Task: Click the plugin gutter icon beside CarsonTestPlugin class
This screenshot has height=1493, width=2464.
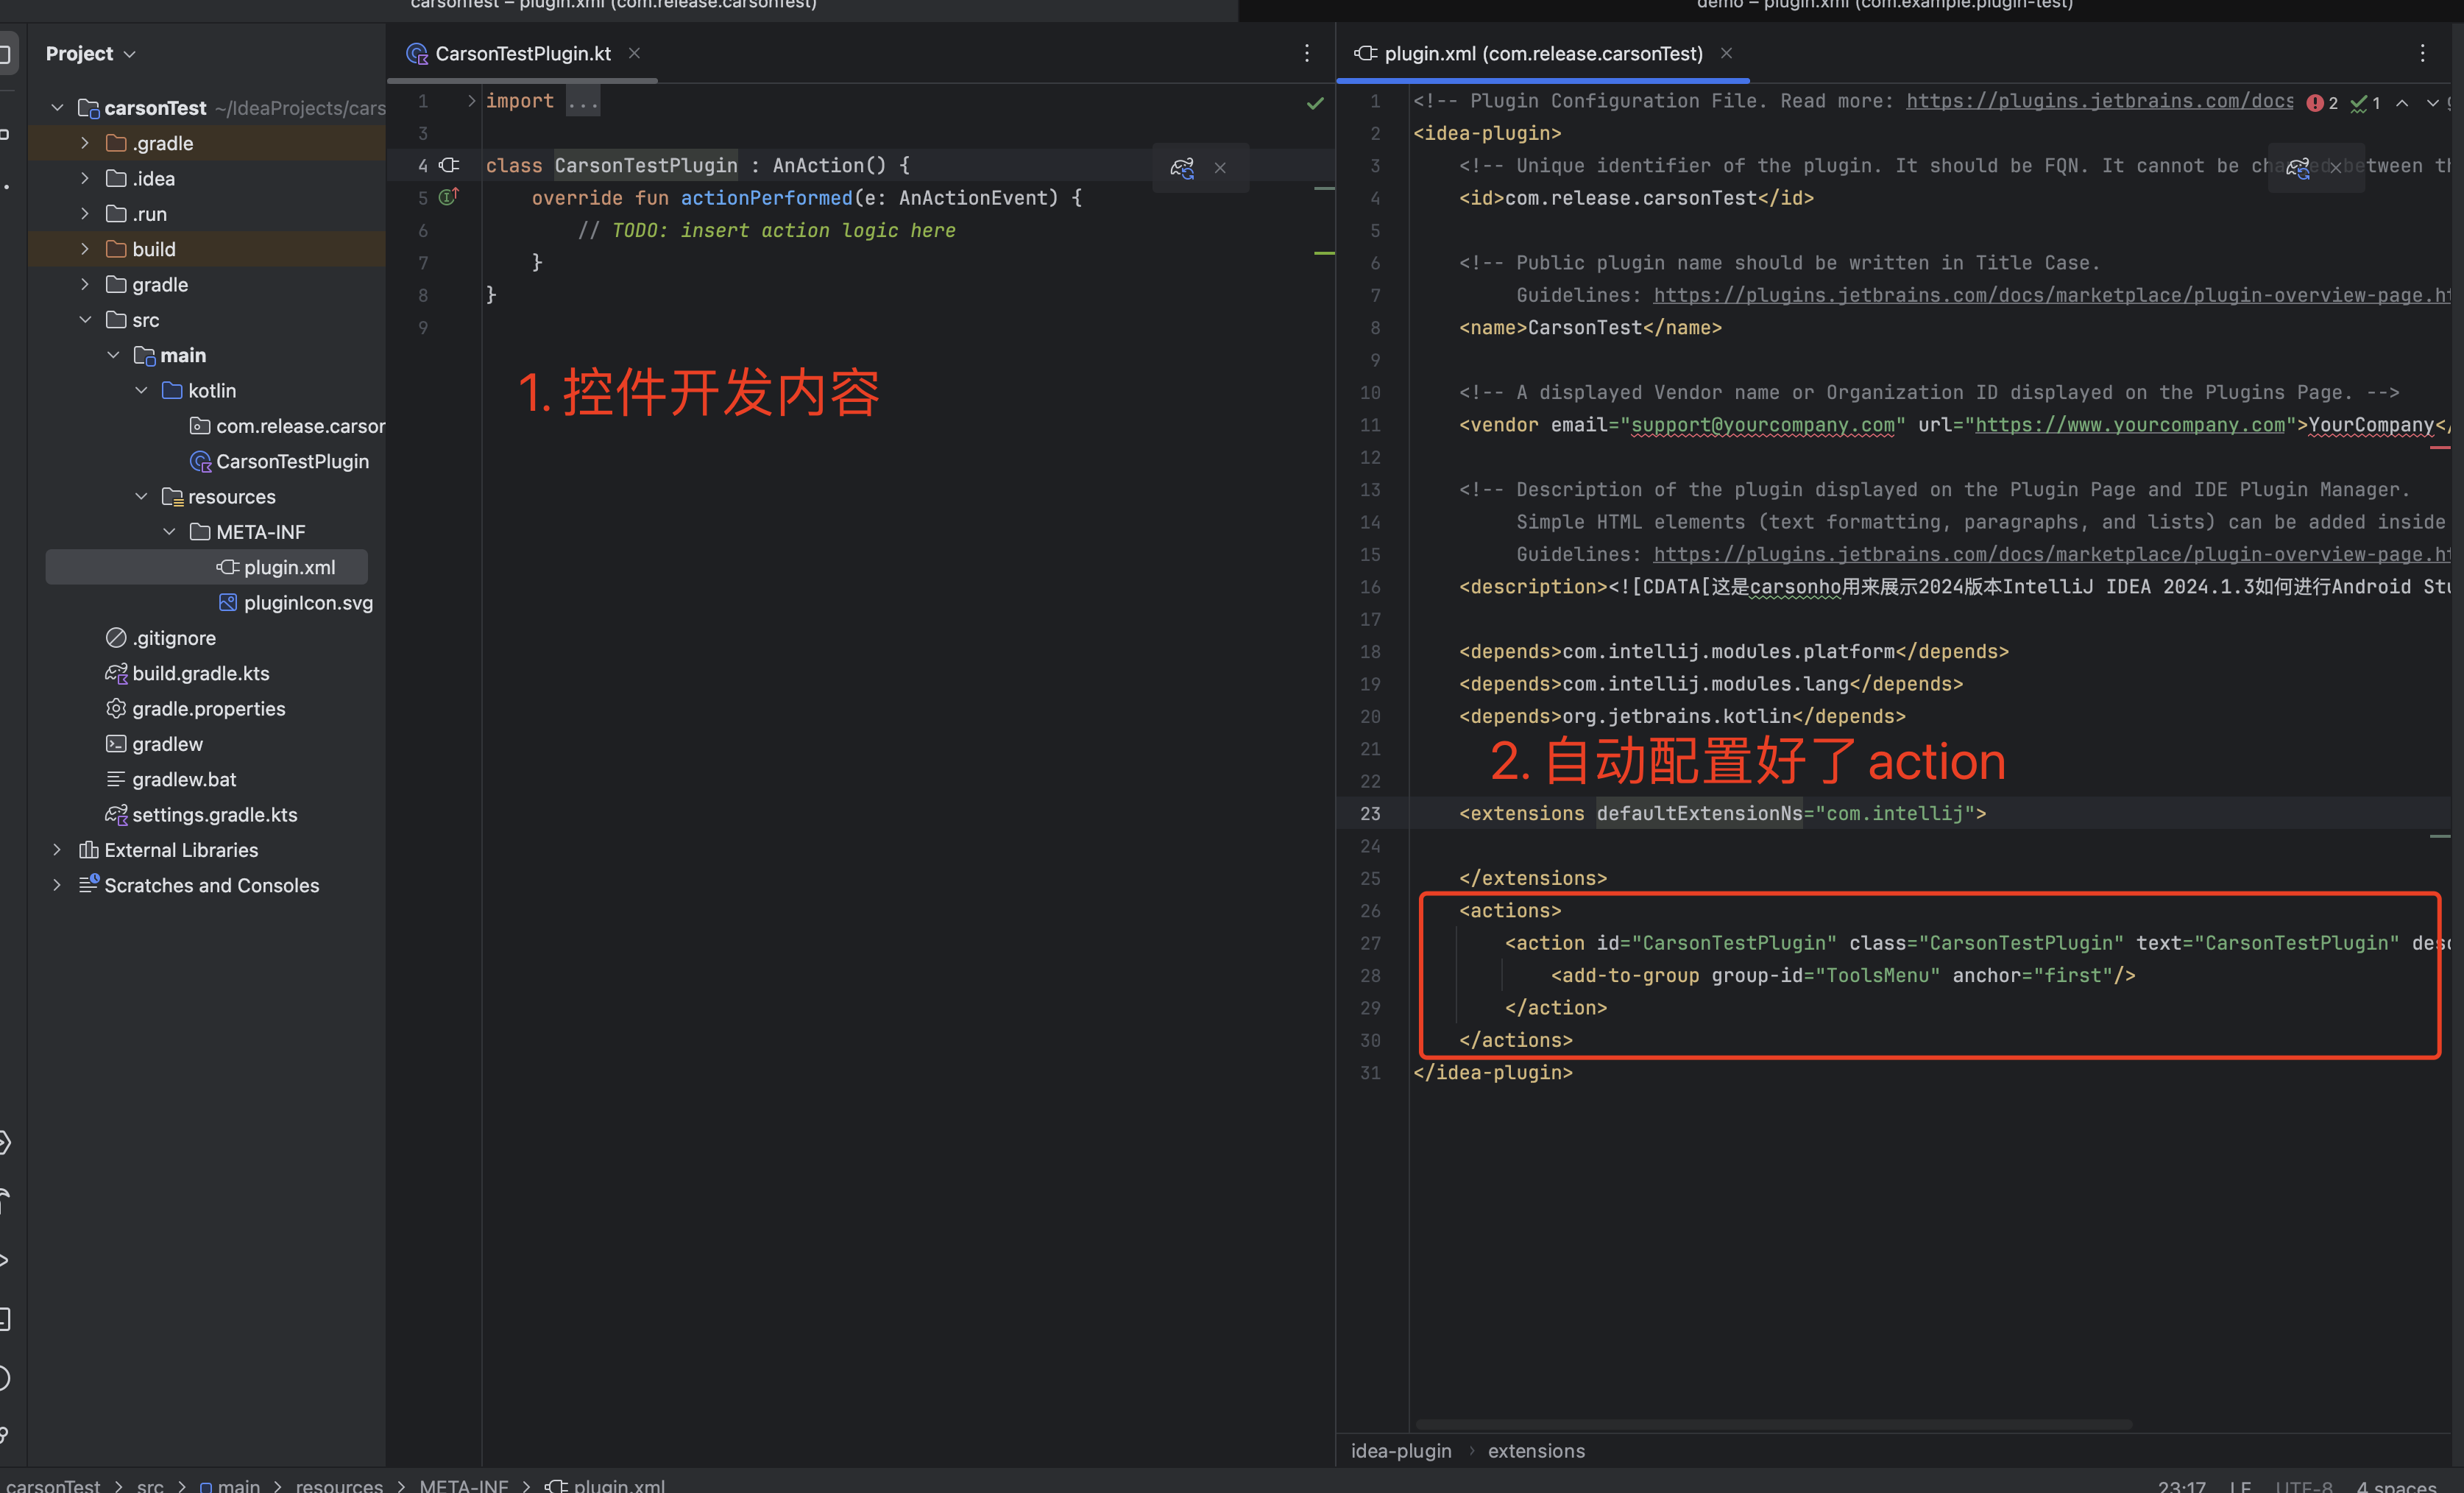Action: pyautogui.click(x=450, y=165)
